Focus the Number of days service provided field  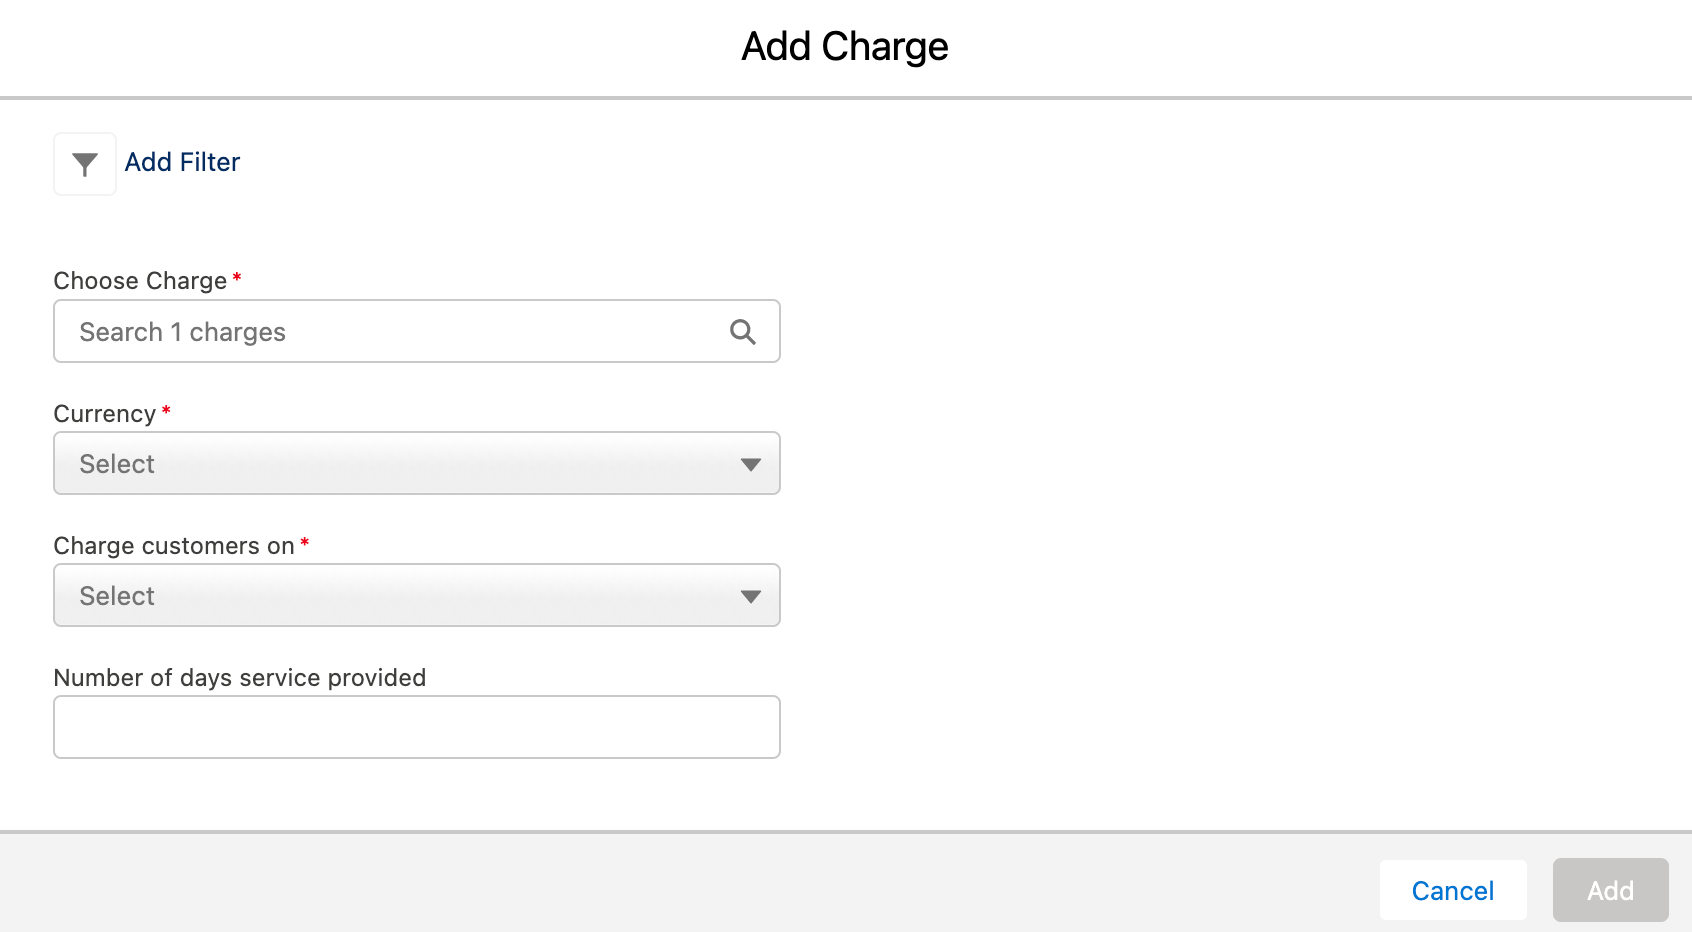coord(416,727)
